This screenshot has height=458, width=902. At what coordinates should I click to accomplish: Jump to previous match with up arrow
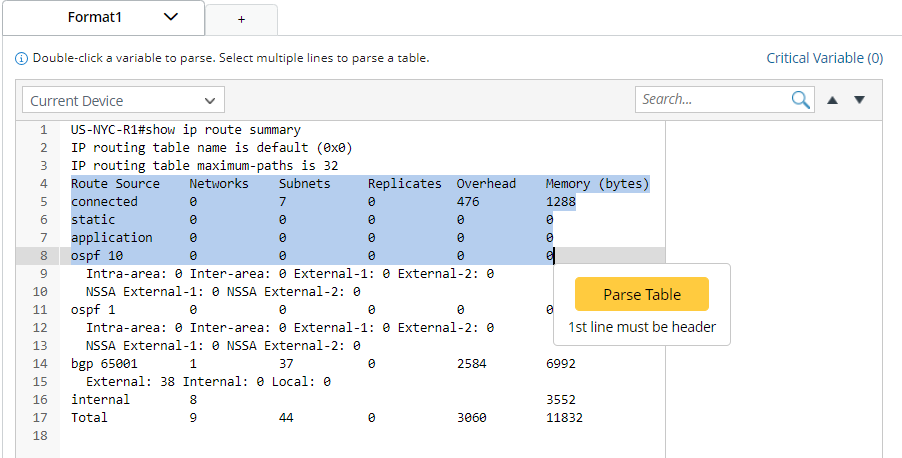tap(832, 100)
